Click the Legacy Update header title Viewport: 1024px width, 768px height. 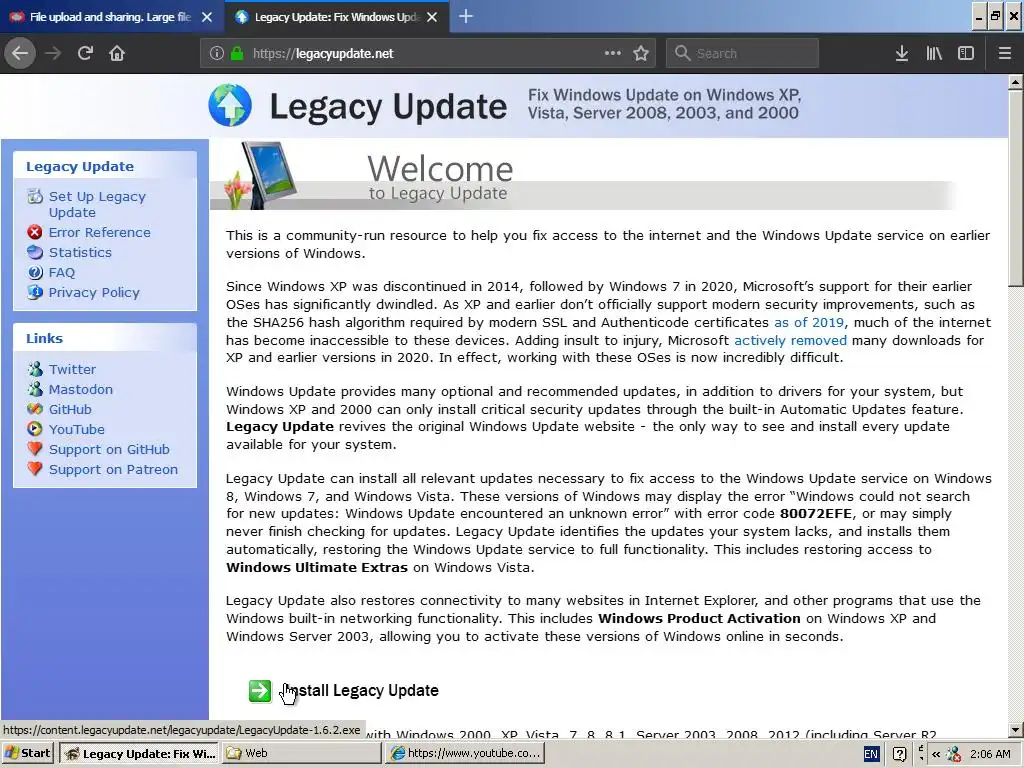pos(388,106)
